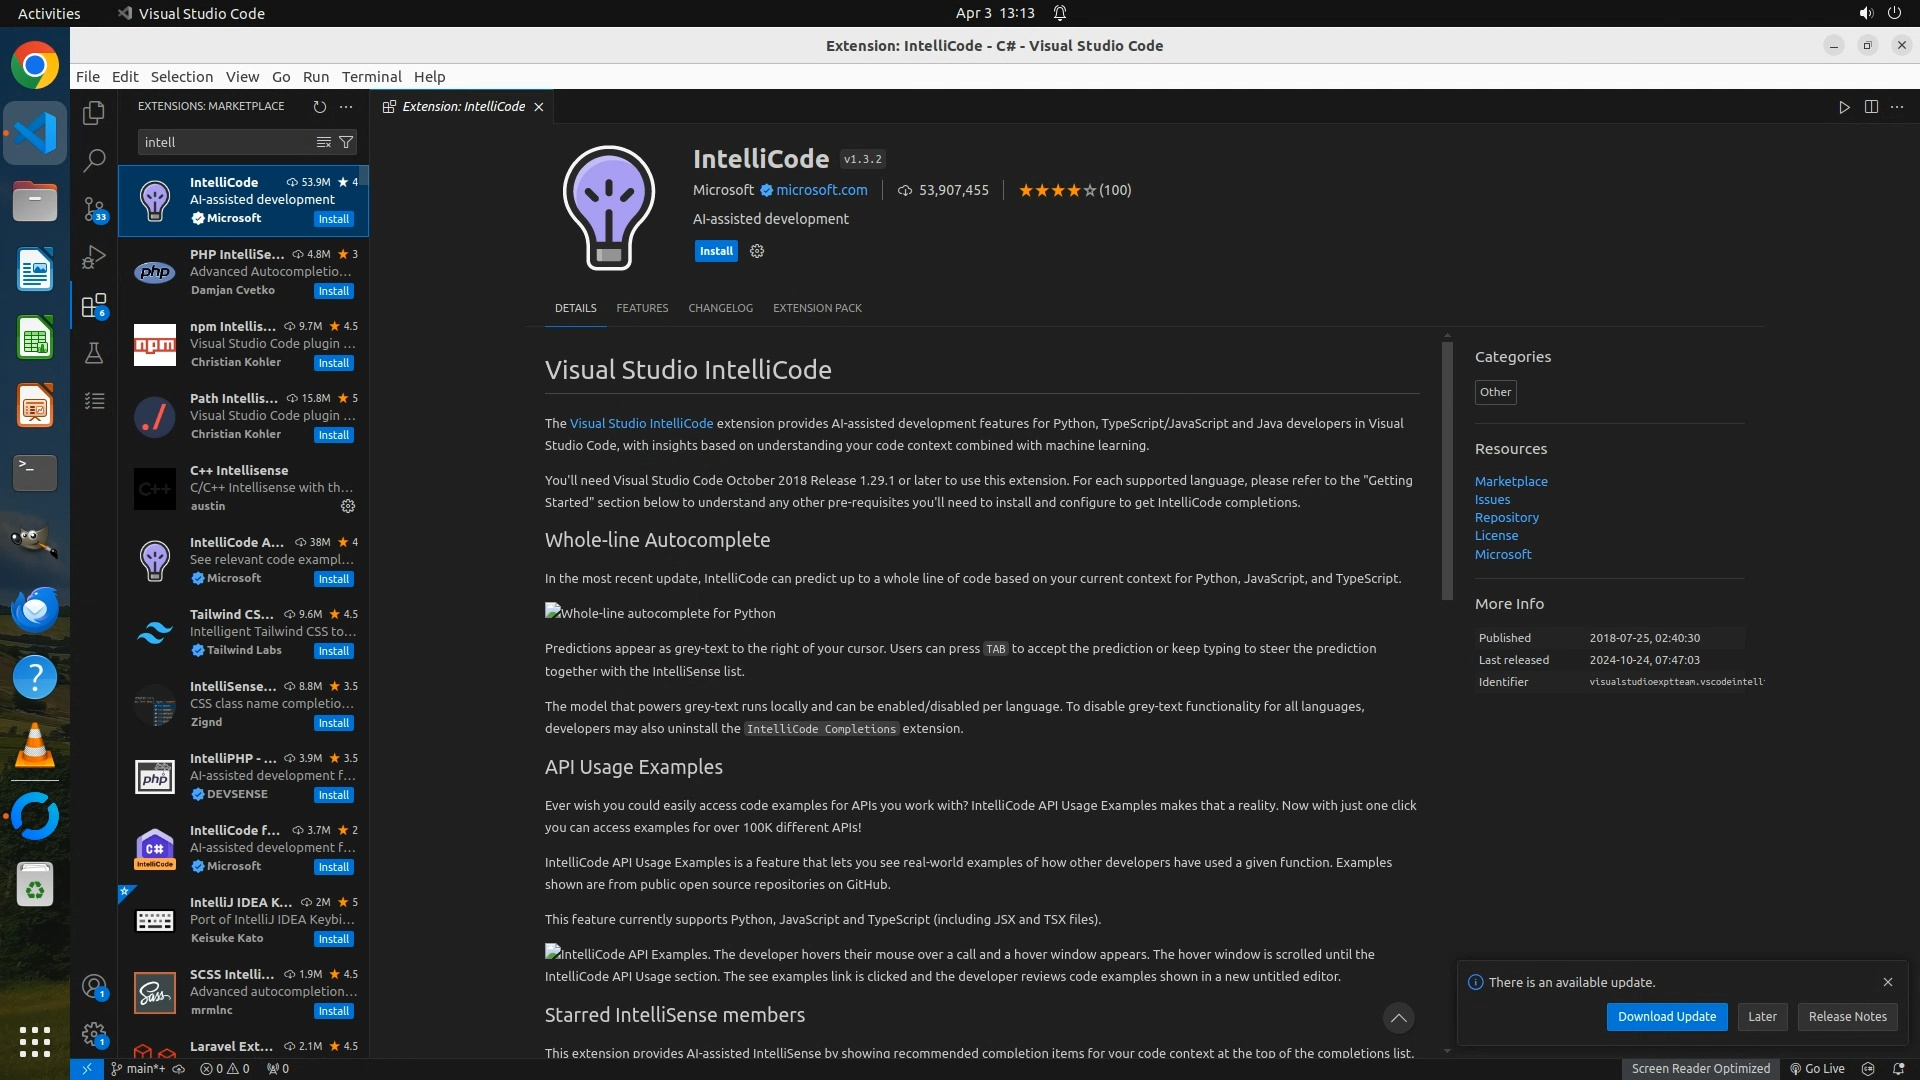Click the extension details vertical scrollbar
This screenshot has width=1920, height=1080.
coord(1446,470)
